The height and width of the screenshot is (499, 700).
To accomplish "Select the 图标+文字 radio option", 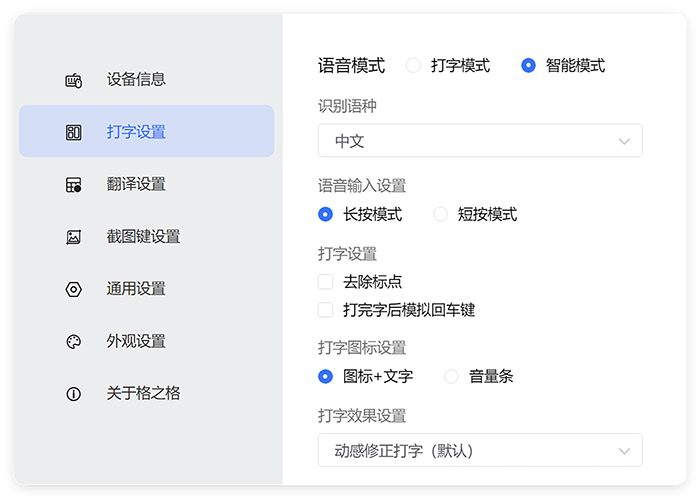I will [x=325, y=377].
